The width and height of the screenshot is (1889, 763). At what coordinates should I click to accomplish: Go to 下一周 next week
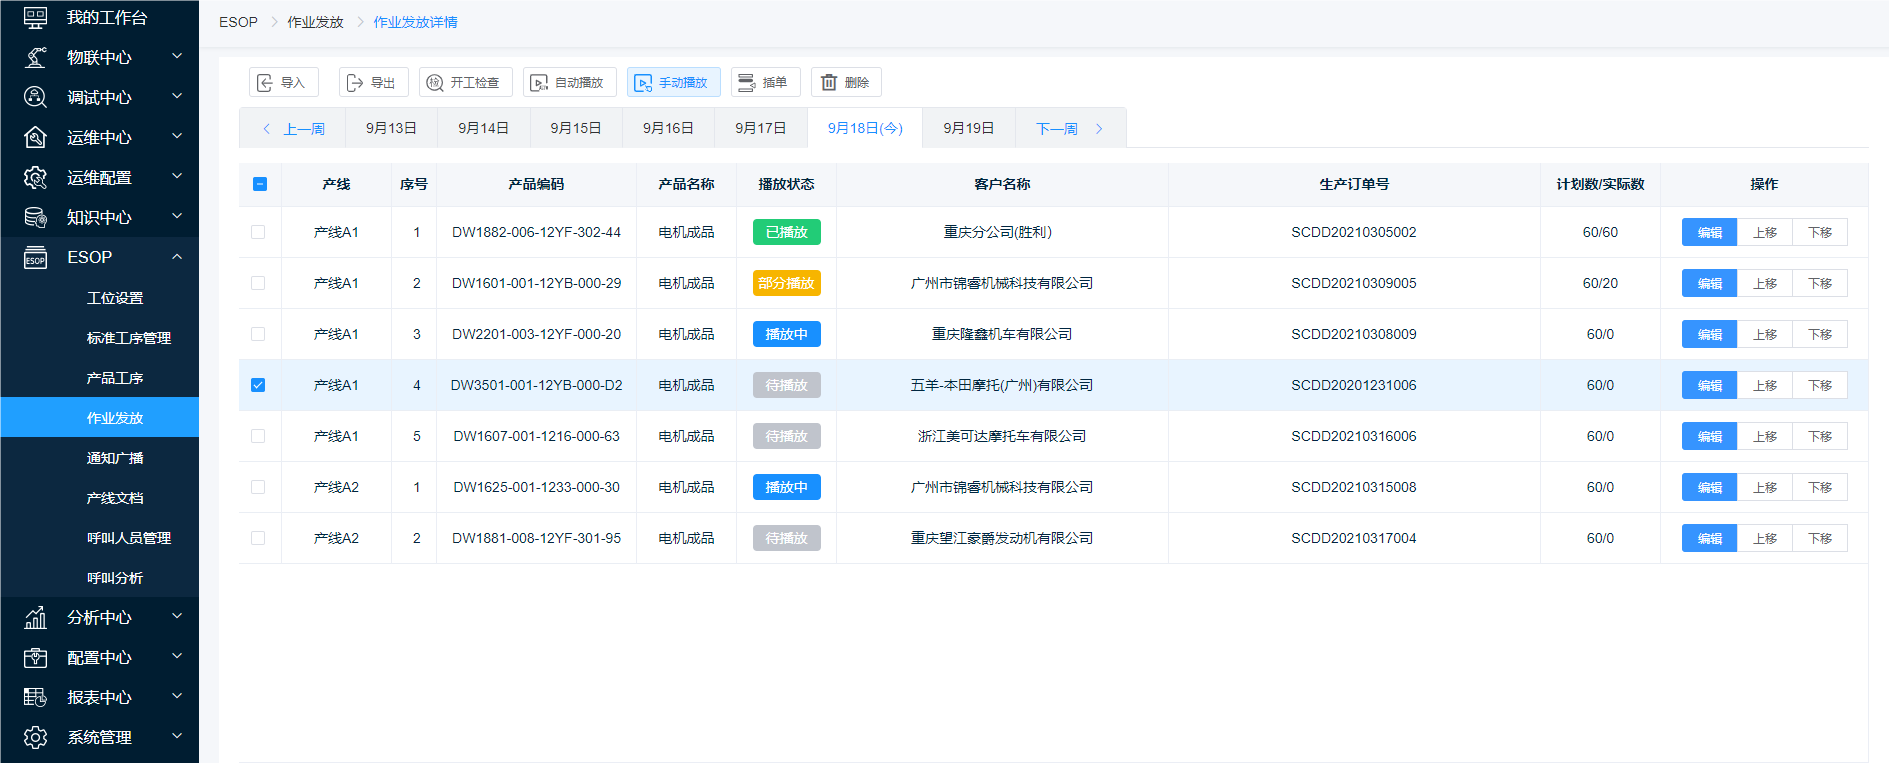[1069, 128]
